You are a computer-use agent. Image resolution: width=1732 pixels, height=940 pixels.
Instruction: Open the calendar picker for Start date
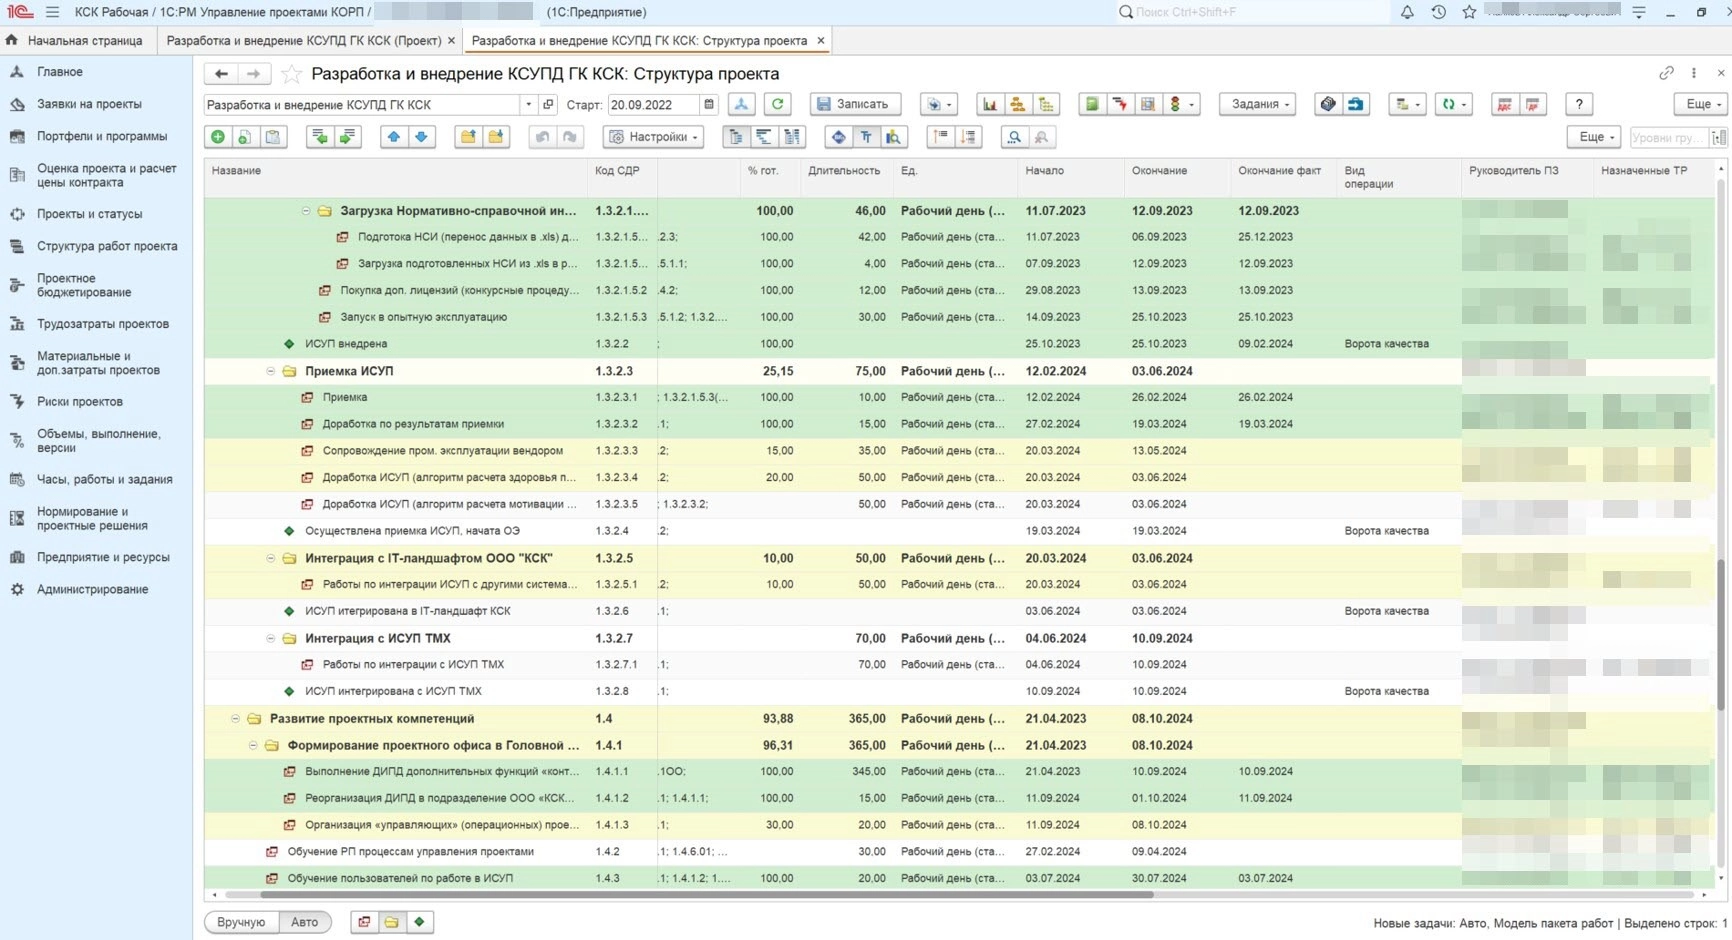709,104
